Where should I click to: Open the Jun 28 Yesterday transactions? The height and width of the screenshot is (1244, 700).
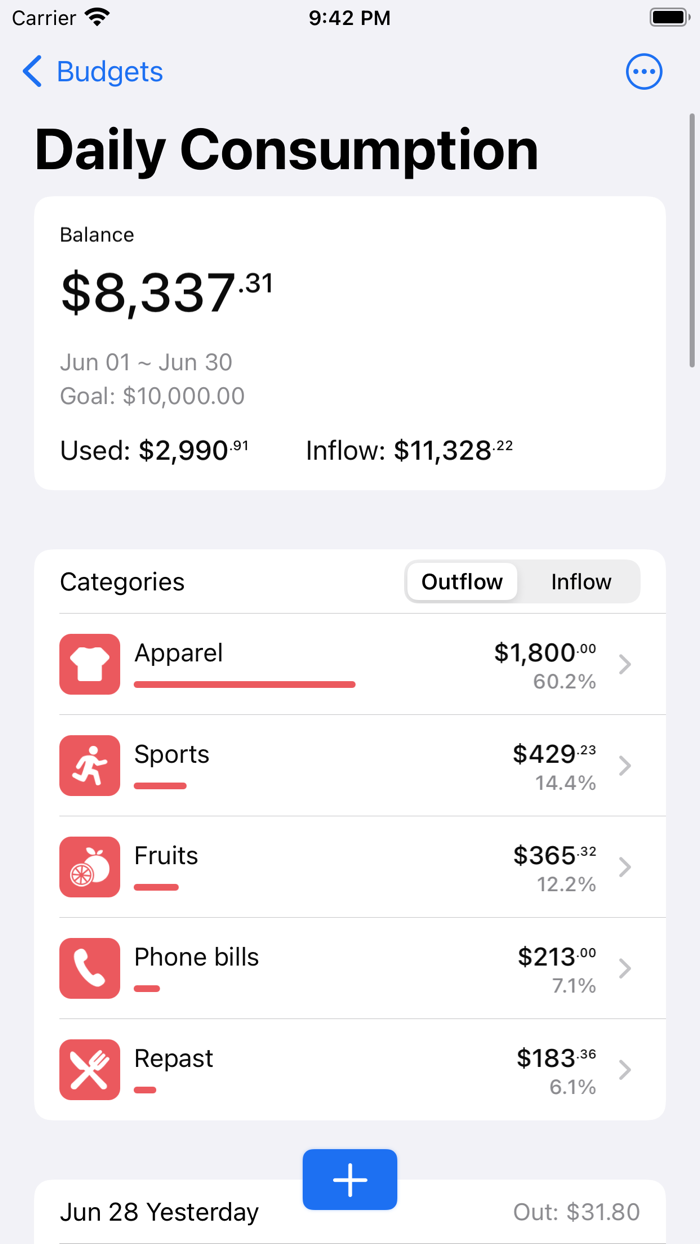tap(160, 1211)
